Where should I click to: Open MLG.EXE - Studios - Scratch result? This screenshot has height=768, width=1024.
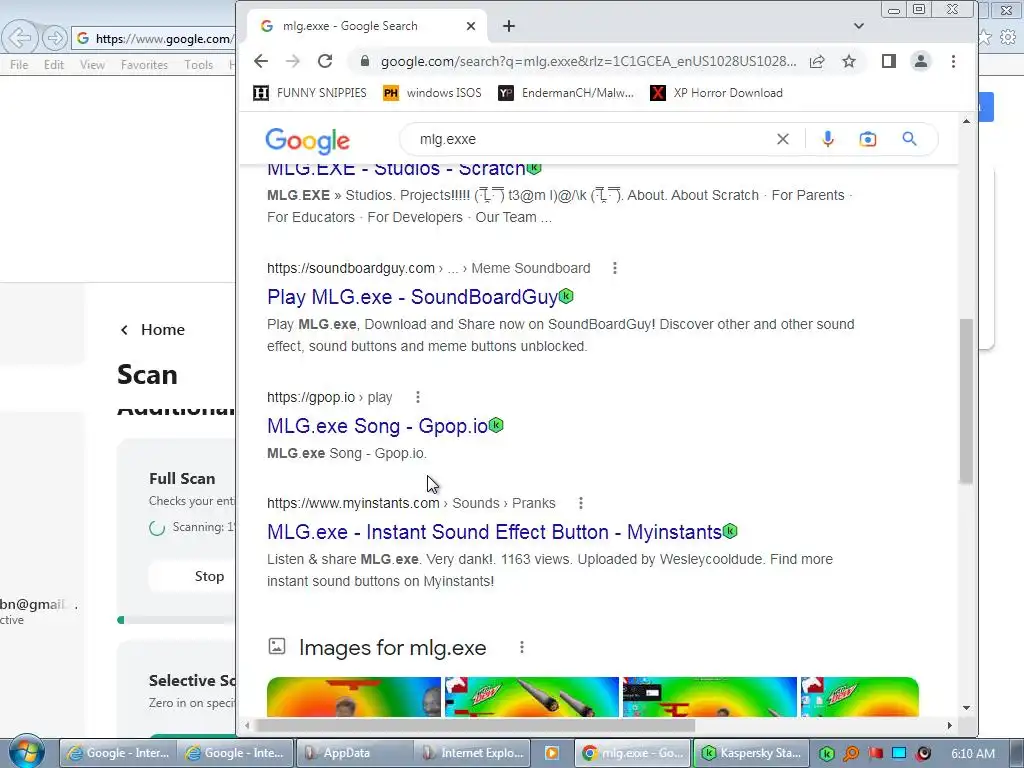396,169
